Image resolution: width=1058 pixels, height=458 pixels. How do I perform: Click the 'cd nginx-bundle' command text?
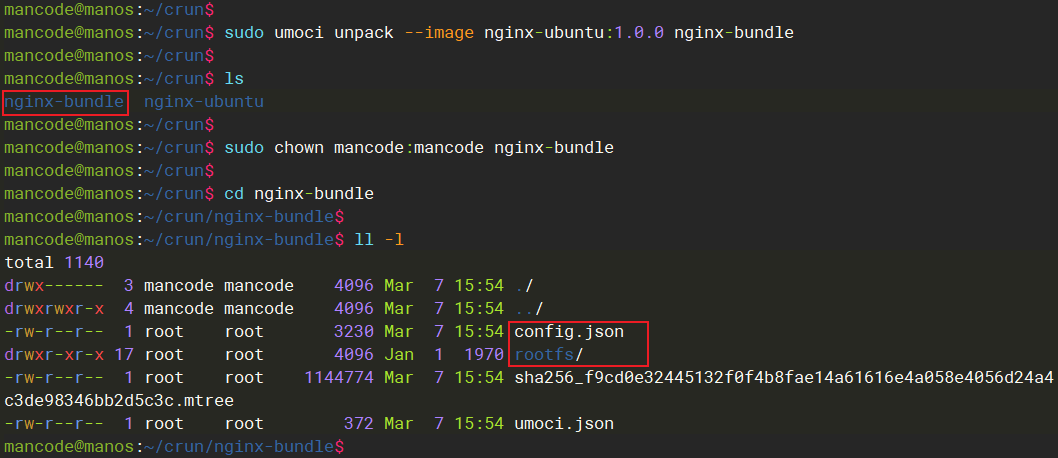299,193
